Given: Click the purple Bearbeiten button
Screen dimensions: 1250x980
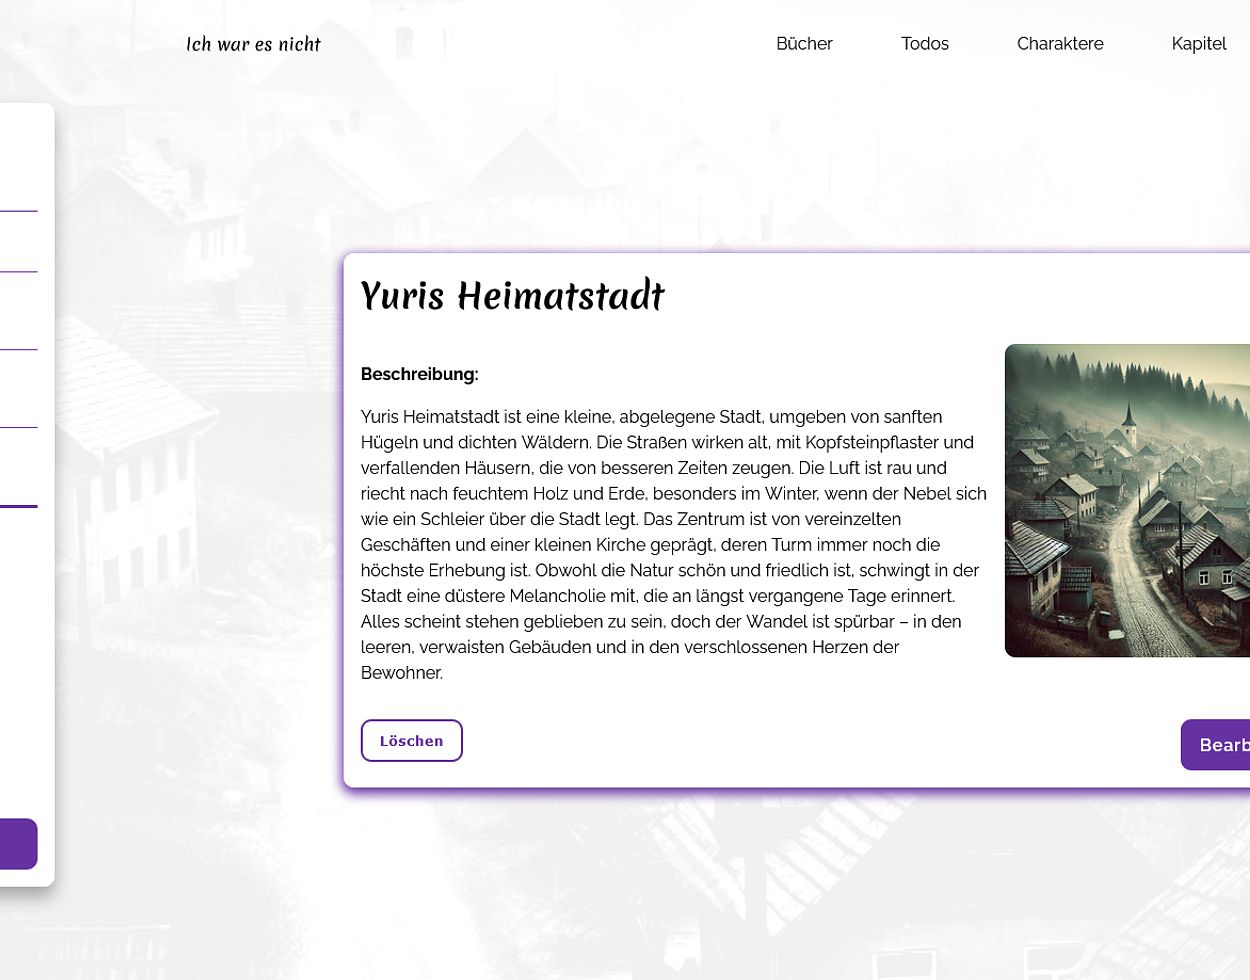Looking at the screenshot, I should click(x=1216, y=745).
